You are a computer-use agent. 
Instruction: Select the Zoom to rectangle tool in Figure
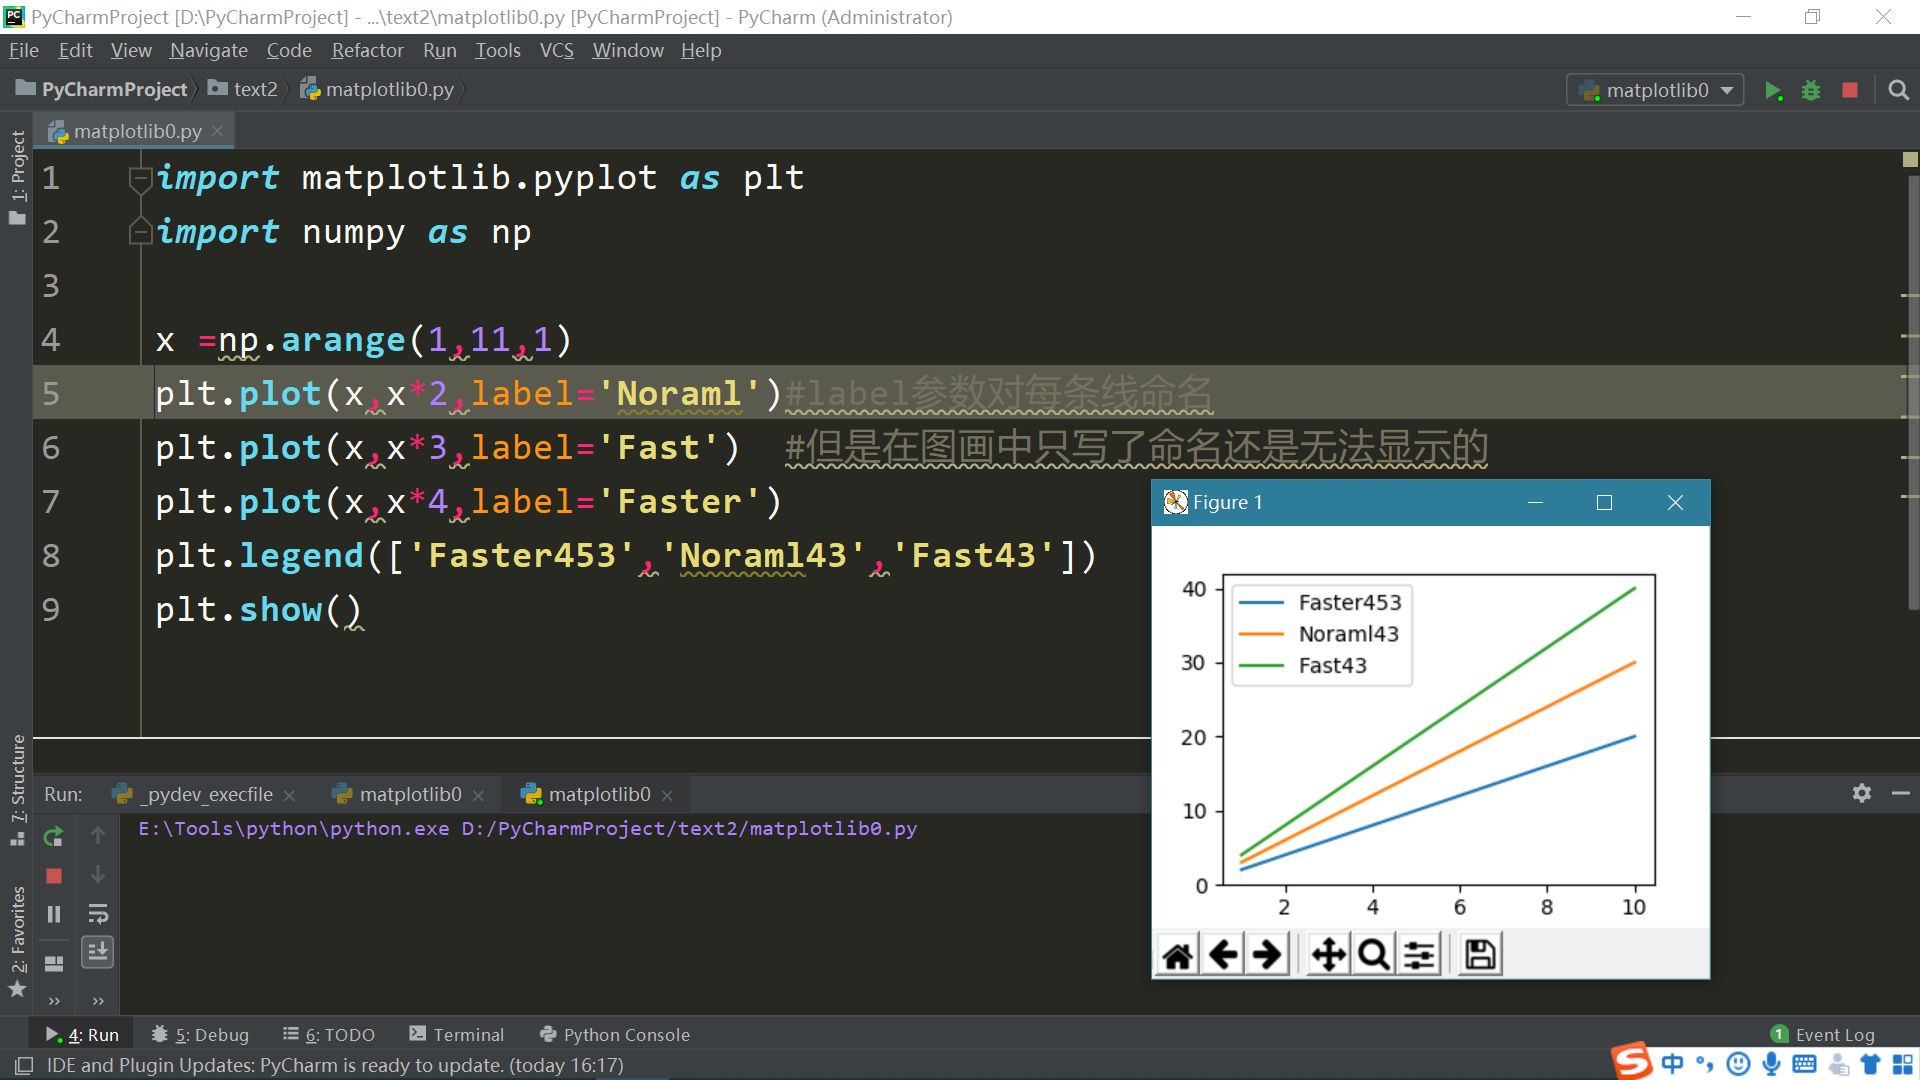point(1374,955)
